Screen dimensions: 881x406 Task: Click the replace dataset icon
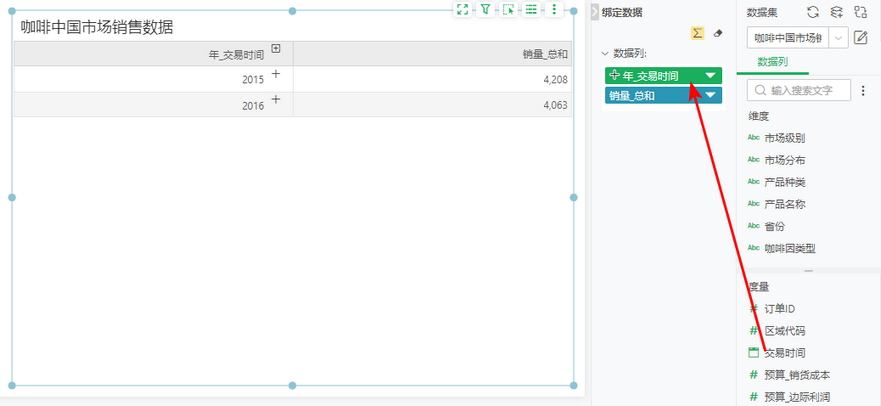[860, 12]
